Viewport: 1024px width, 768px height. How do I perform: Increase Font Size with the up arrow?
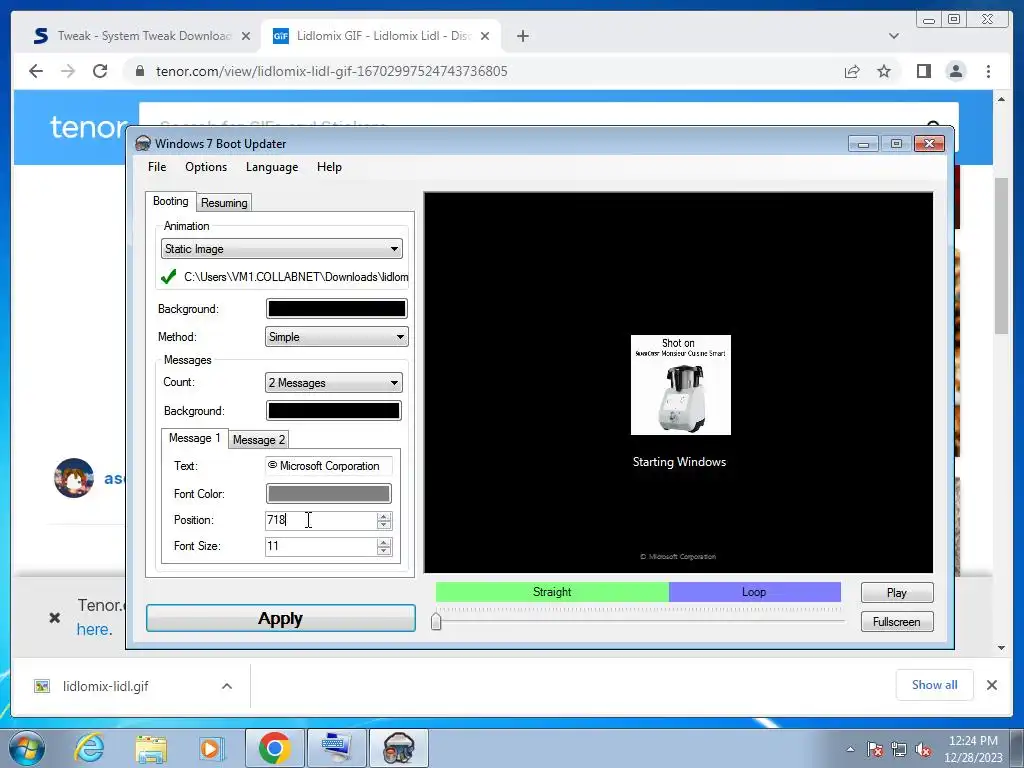[384, 542]
